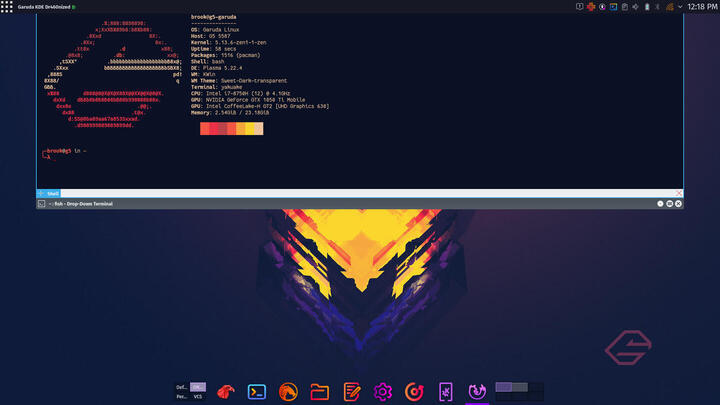Select the highlighted first desktop in pager
The image size is (720, 405).
(x=504, y=387)
